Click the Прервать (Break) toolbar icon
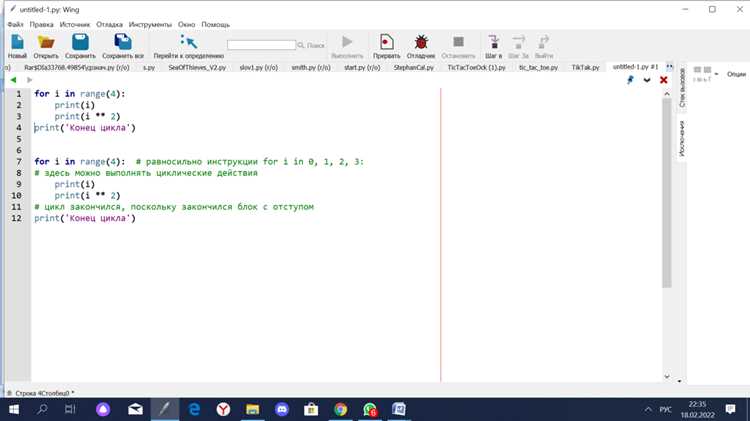Screen dimensions: 750x421 (x=386, y=42)
